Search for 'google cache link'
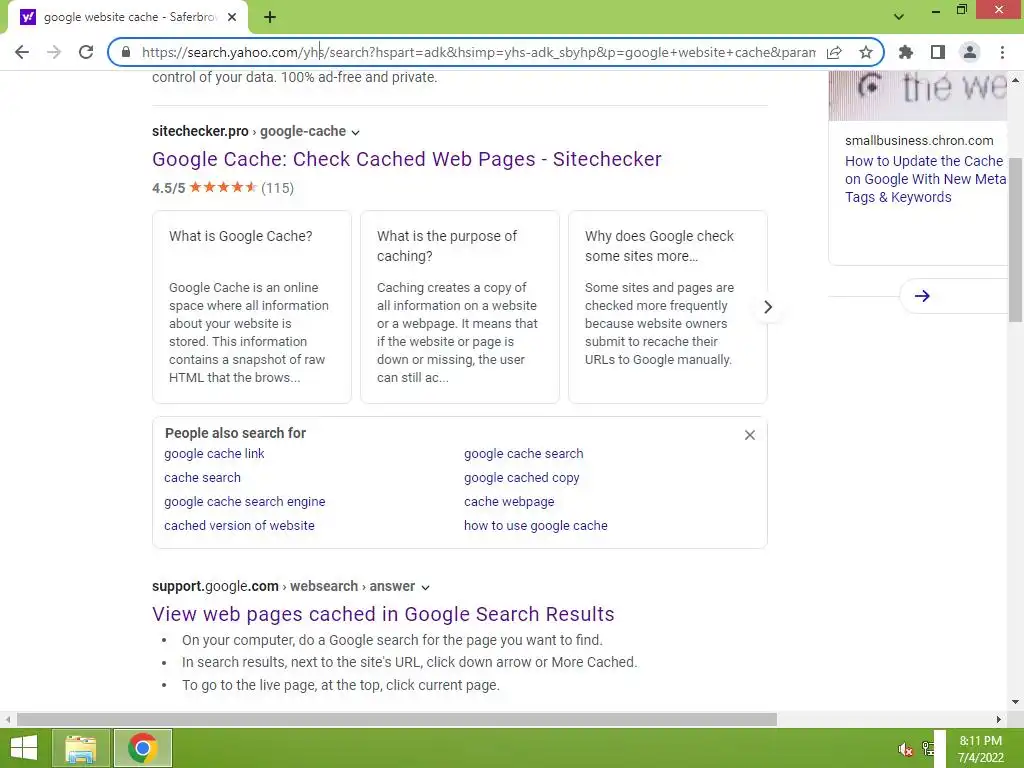The image size is (1024, 768). 214,453
